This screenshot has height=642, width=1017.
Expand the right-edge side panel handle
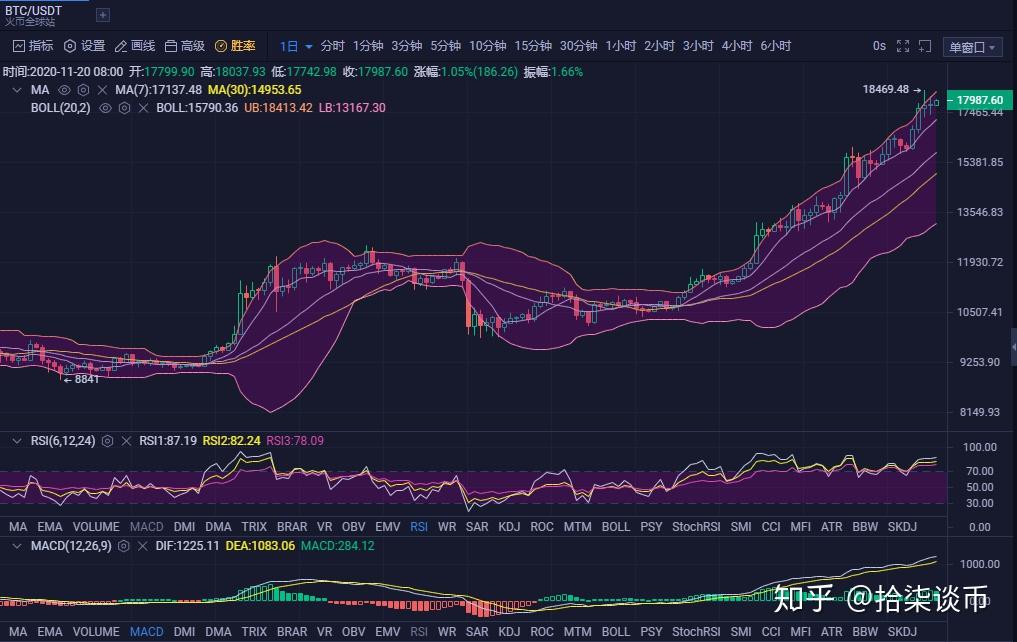(x=1014, y=348)
